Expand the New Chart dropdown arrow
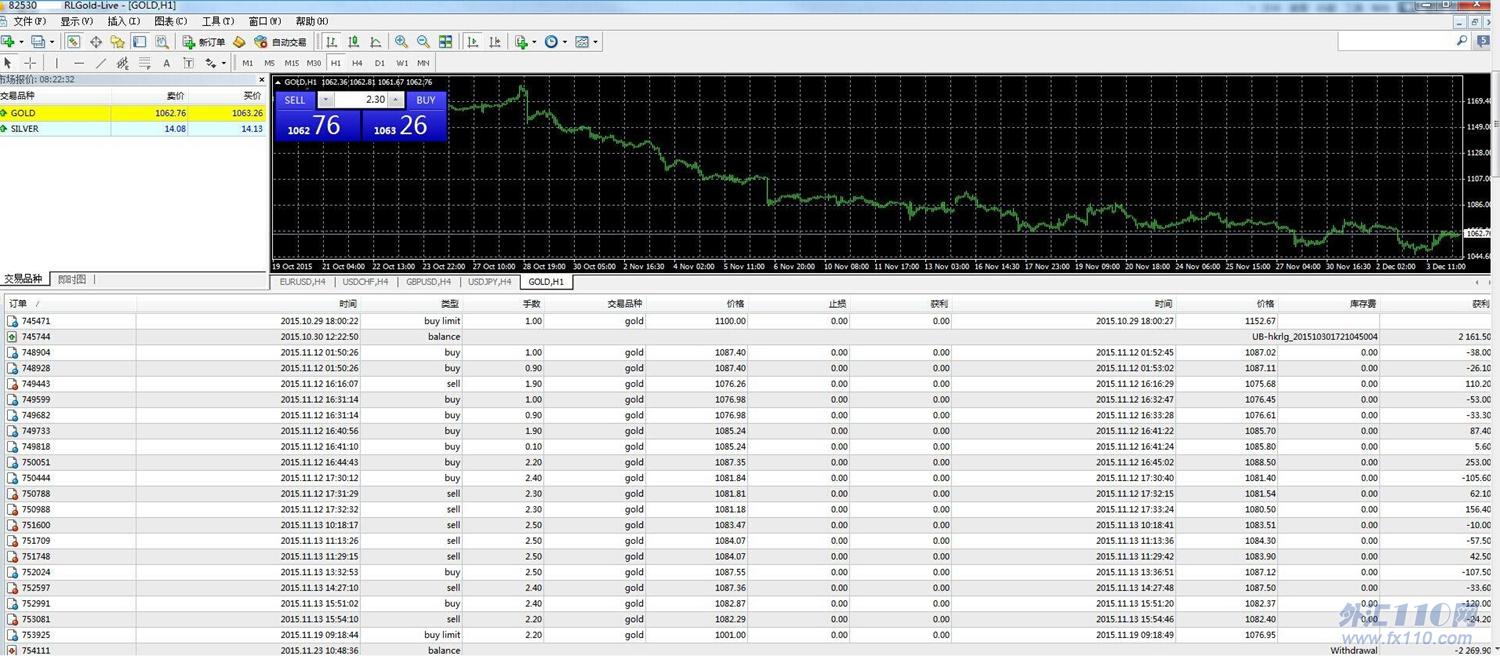 coord(22,42)
